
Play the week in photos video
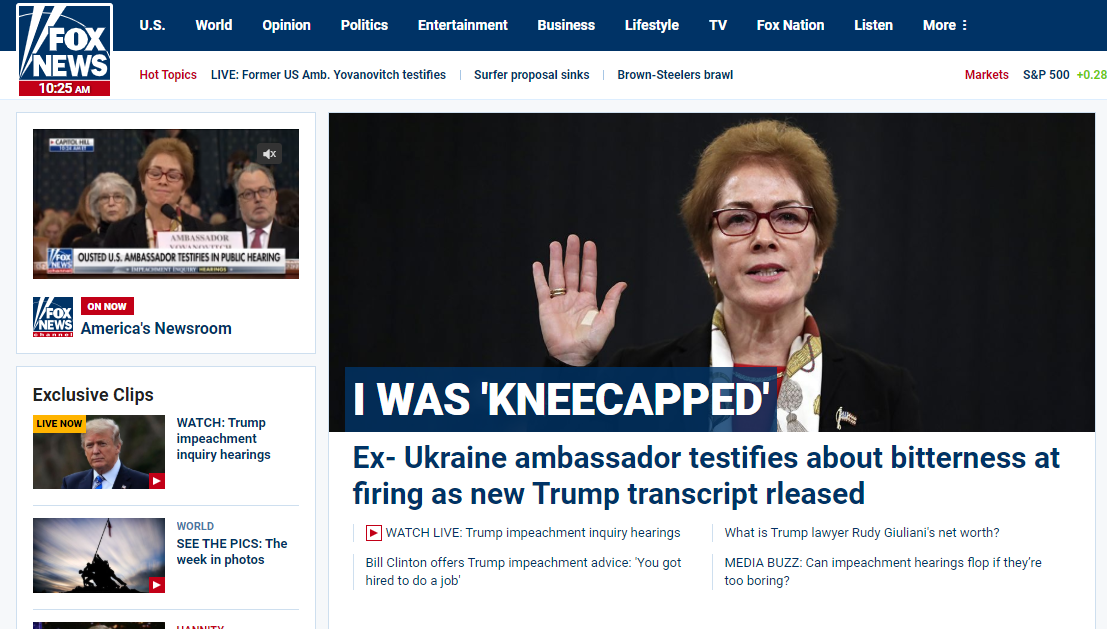coord(157,585)
